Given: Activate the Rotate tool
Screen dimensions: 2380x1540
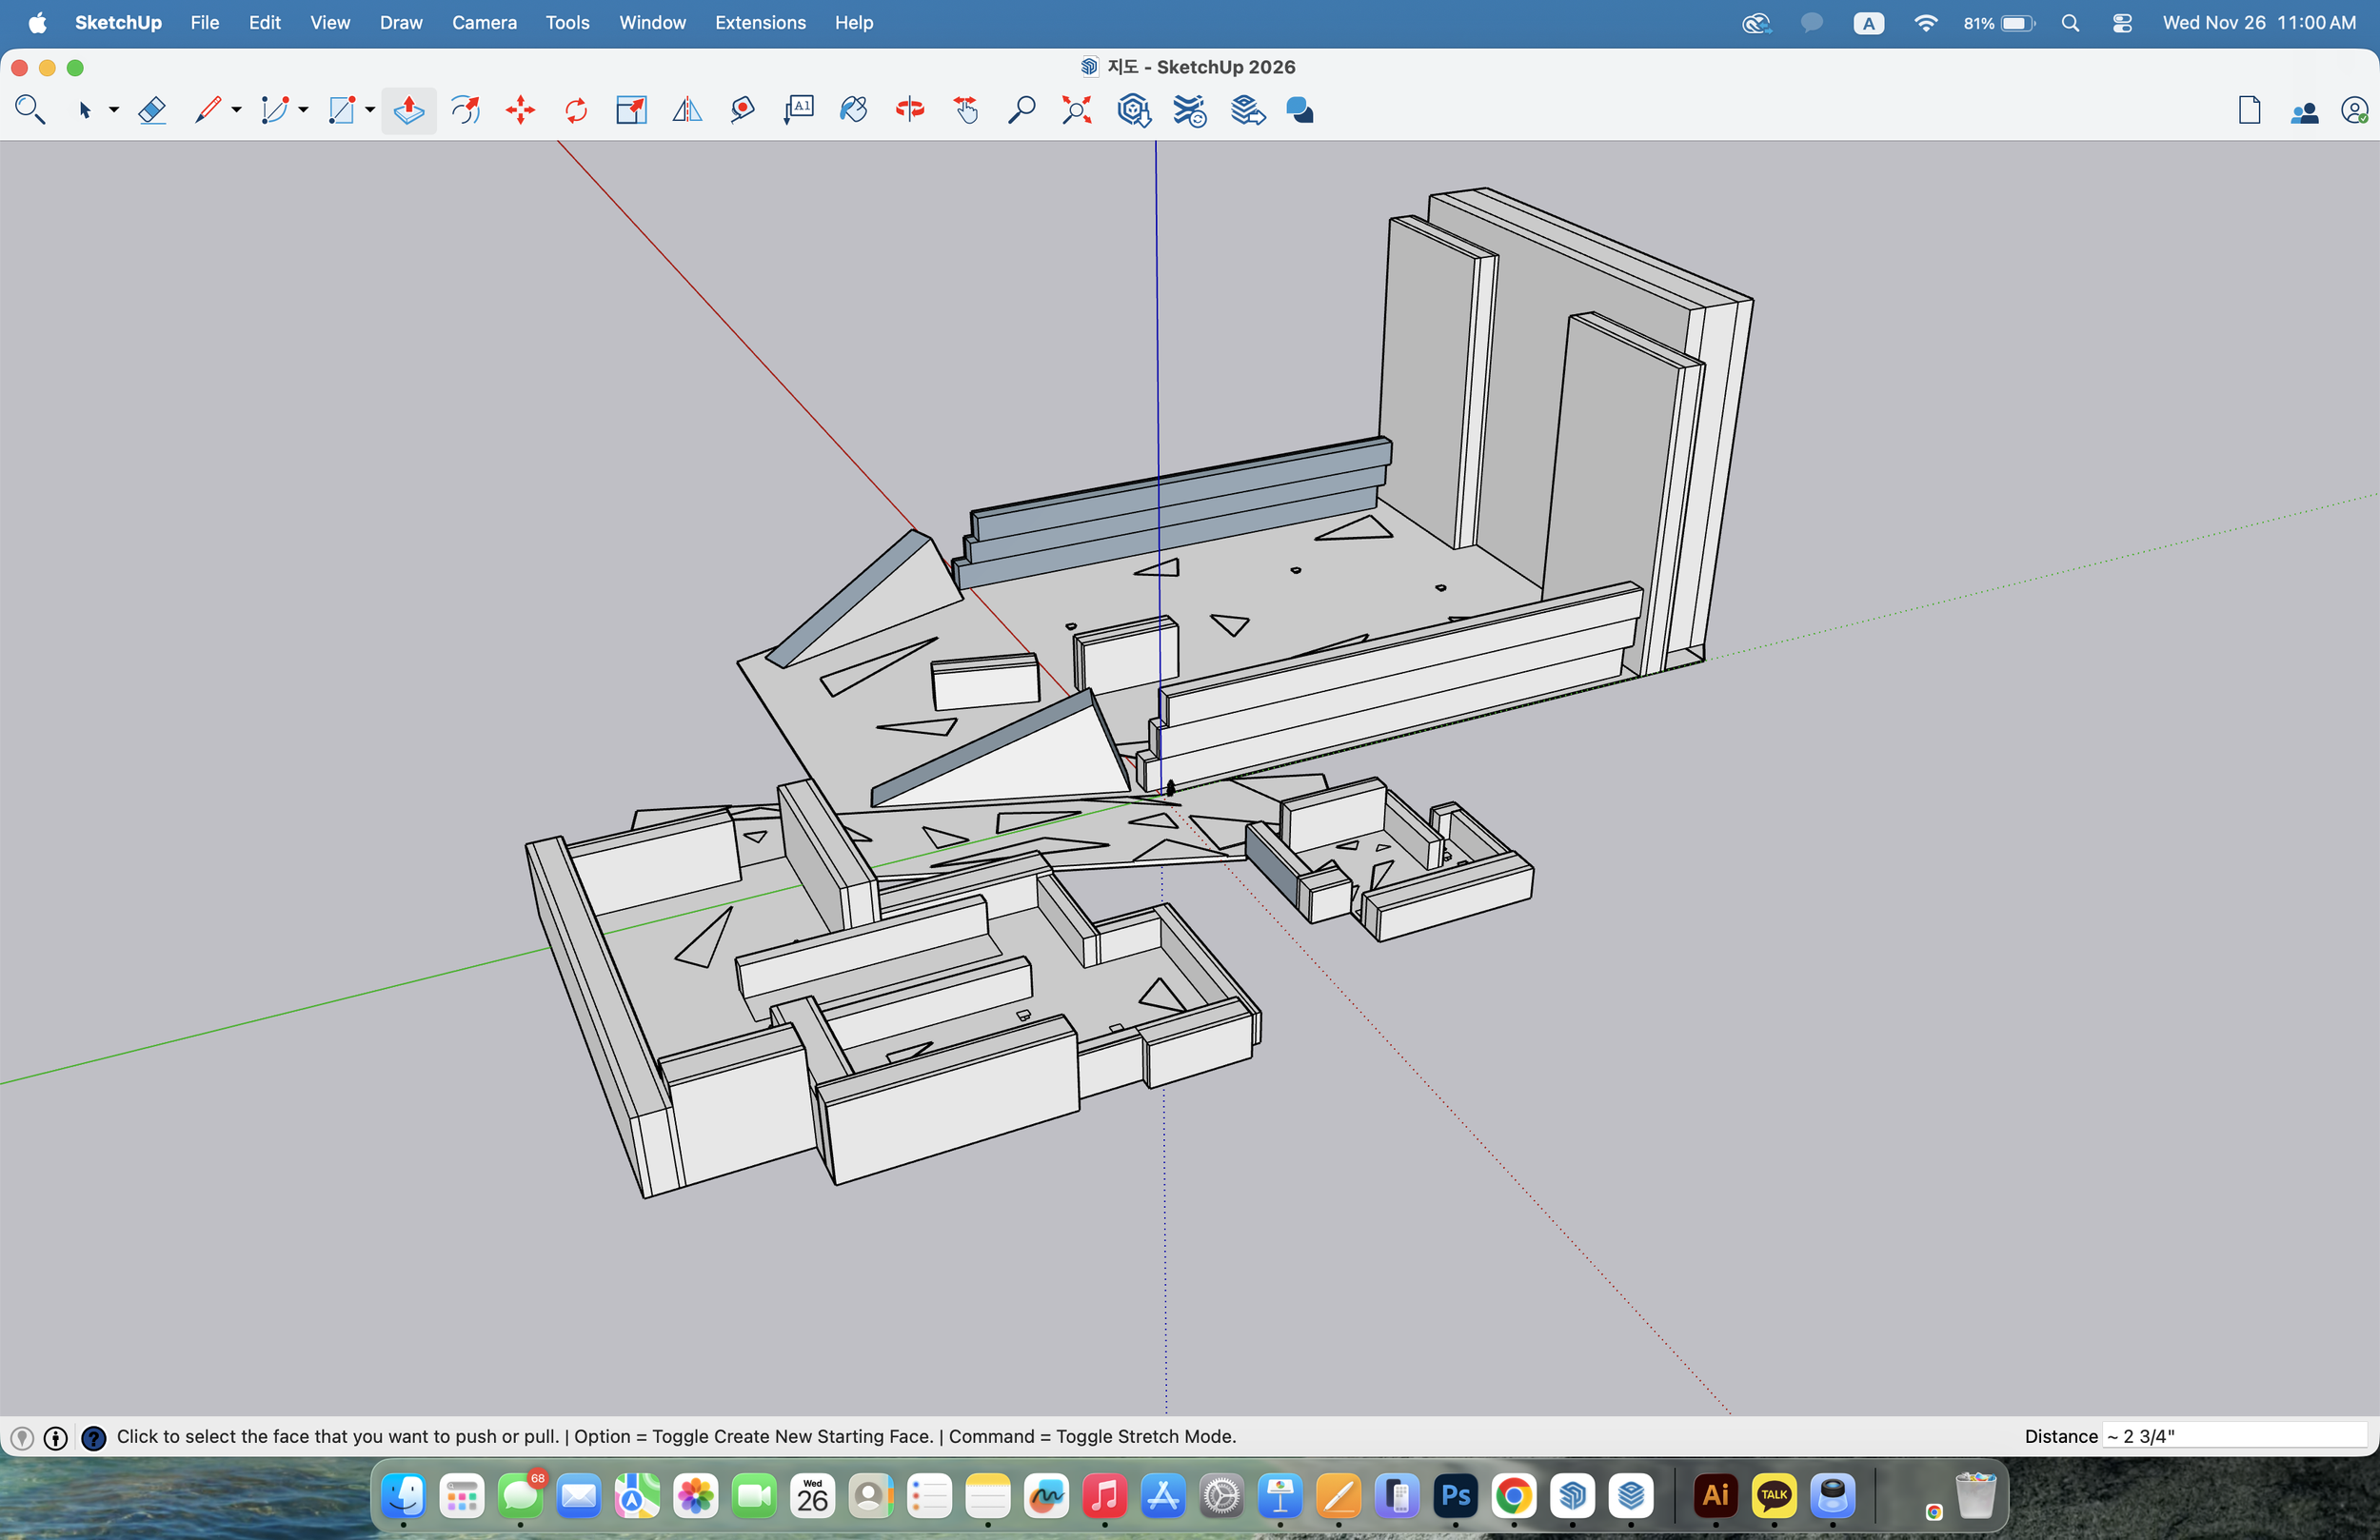Looking at the screenshot, I should point(575,110).
